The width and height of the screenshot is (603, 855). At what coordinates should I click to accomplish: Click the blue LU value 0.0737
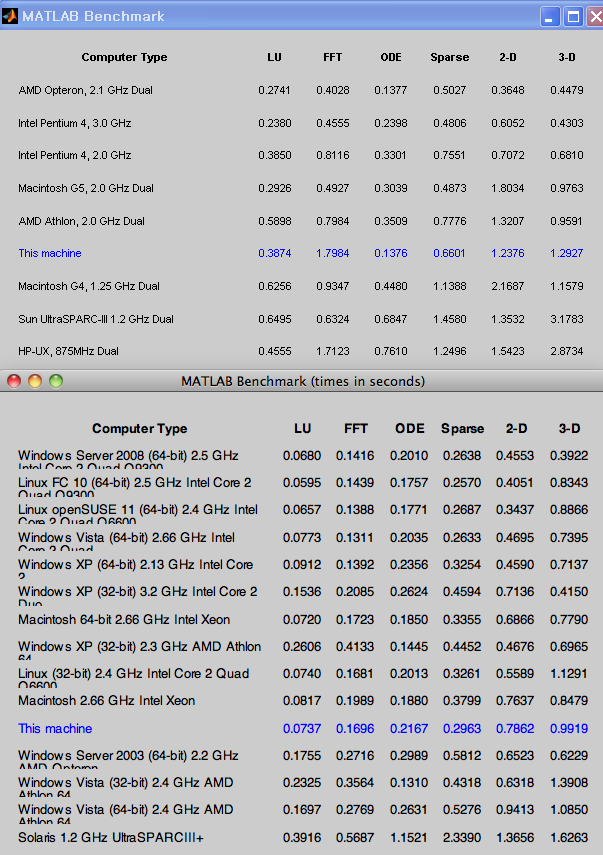pyautogui.click(x=302, y=728)
